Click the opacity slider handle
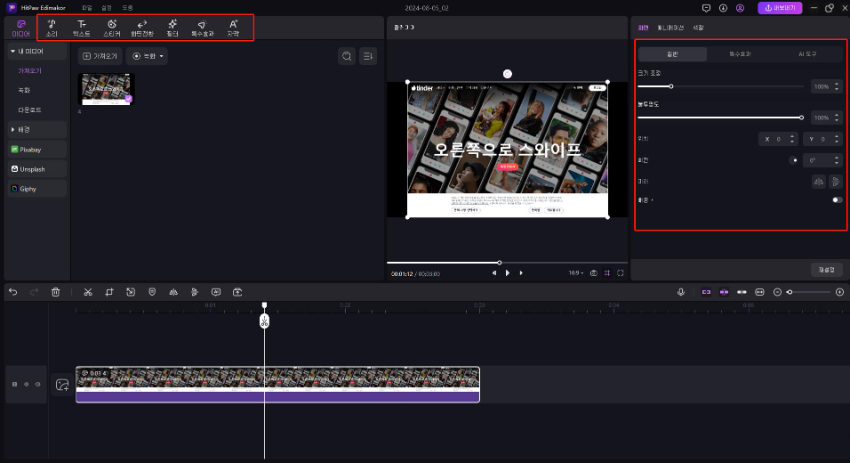This screenshot has height=463, width=850. 801,117
